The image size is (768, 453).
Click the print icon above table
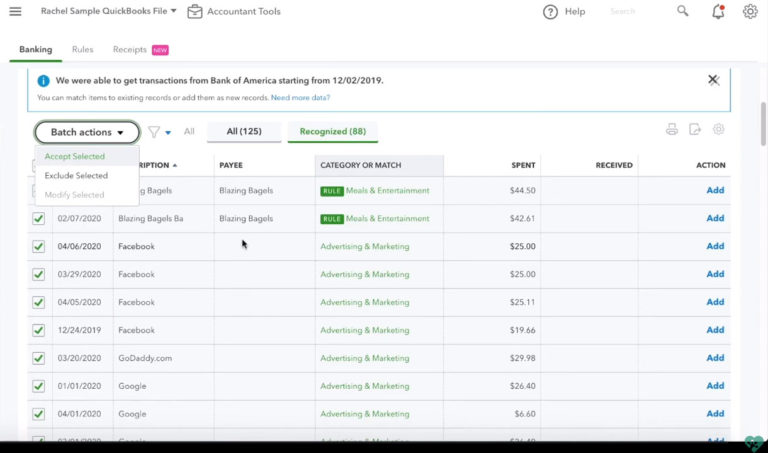tap(672, 129)
